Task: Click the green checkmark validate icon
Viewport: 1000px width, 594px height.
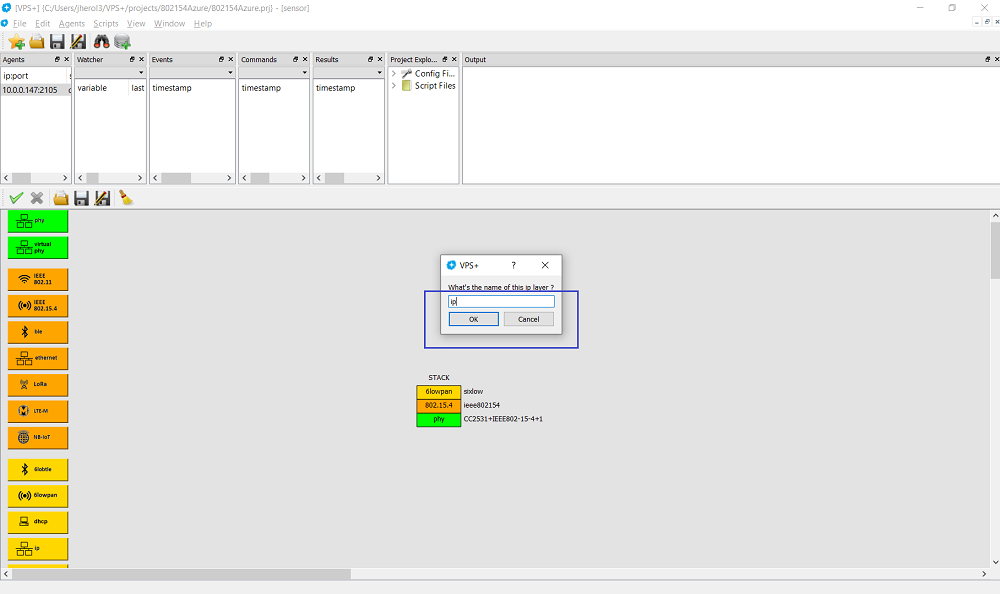Action: click(16, 198)
